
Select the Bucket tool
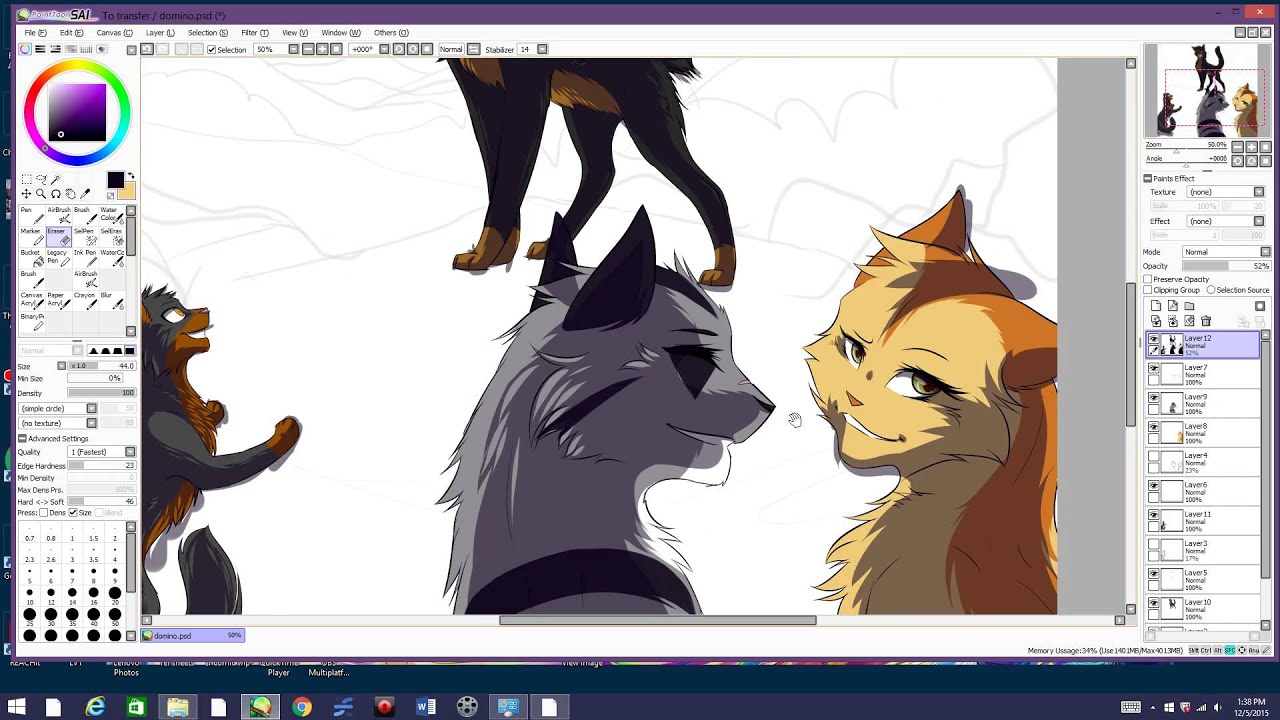point(32,258)
